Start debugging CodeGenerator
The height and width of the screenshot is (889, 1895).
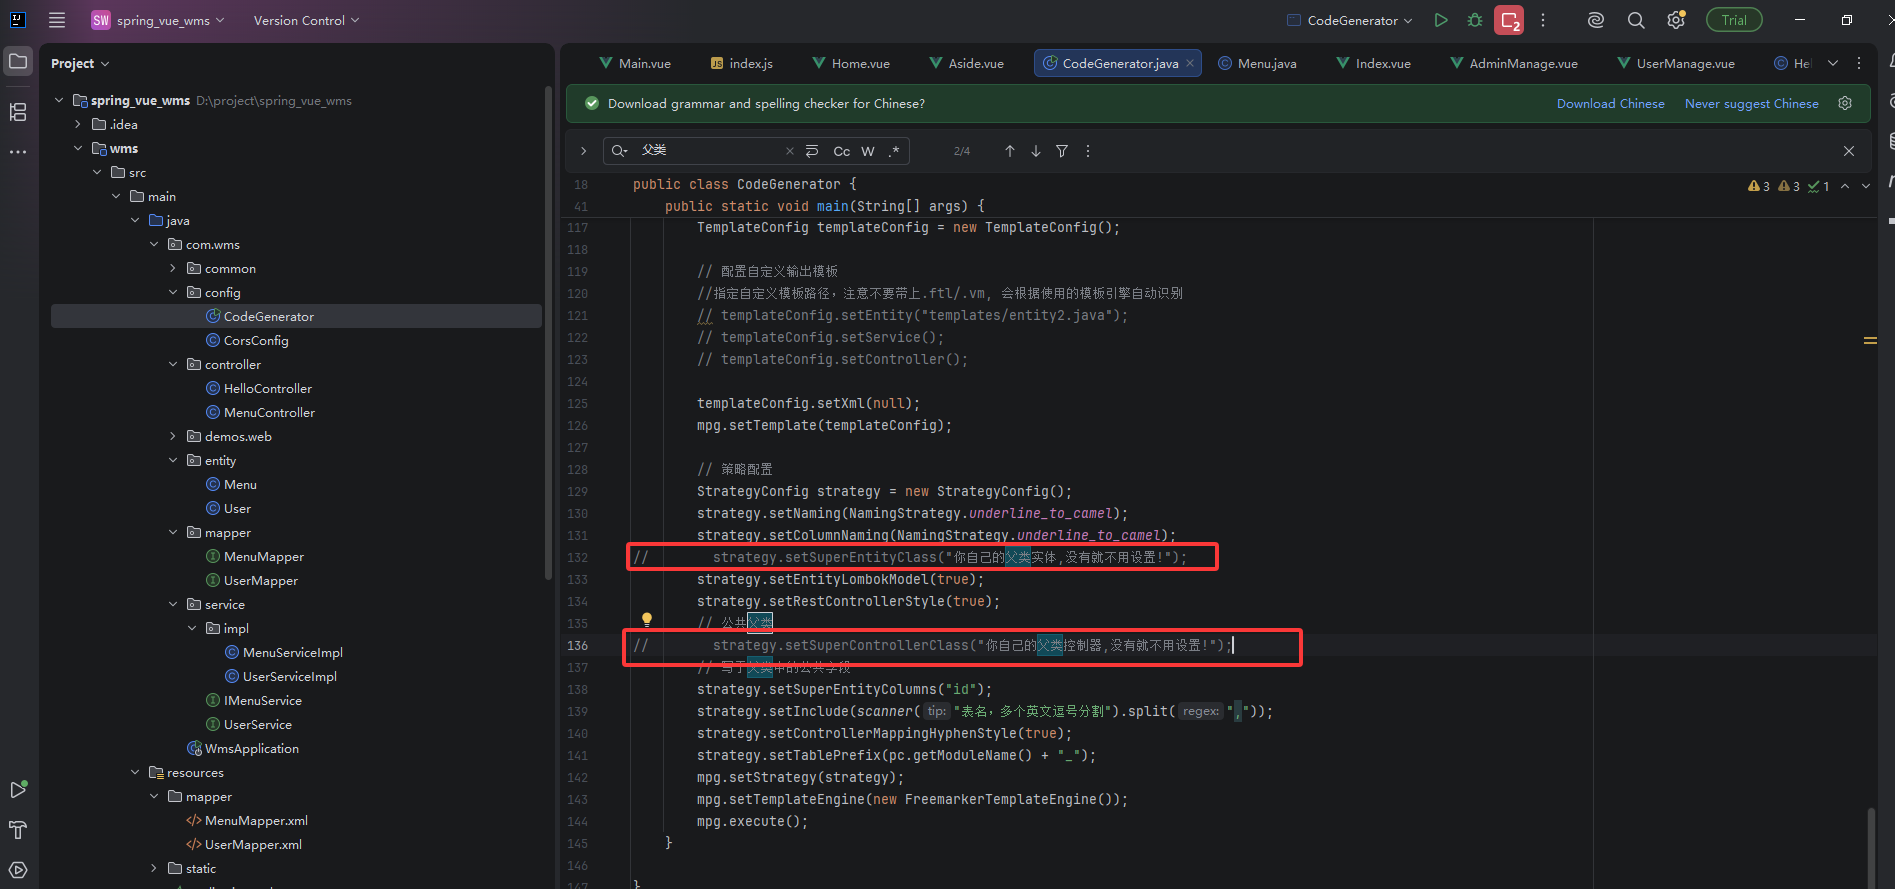(x=1475, y=20)
